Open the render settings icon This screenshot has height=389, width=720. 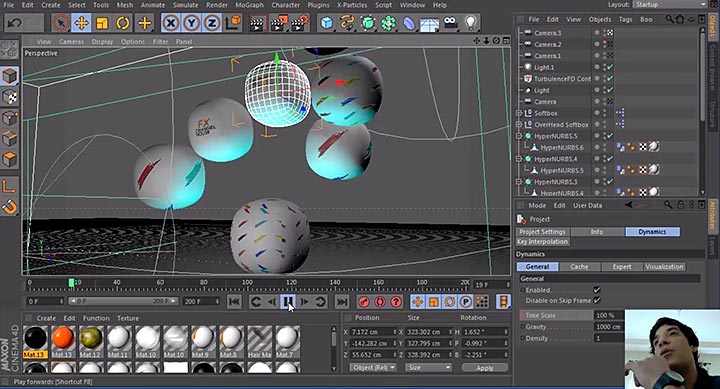(301, 23)
